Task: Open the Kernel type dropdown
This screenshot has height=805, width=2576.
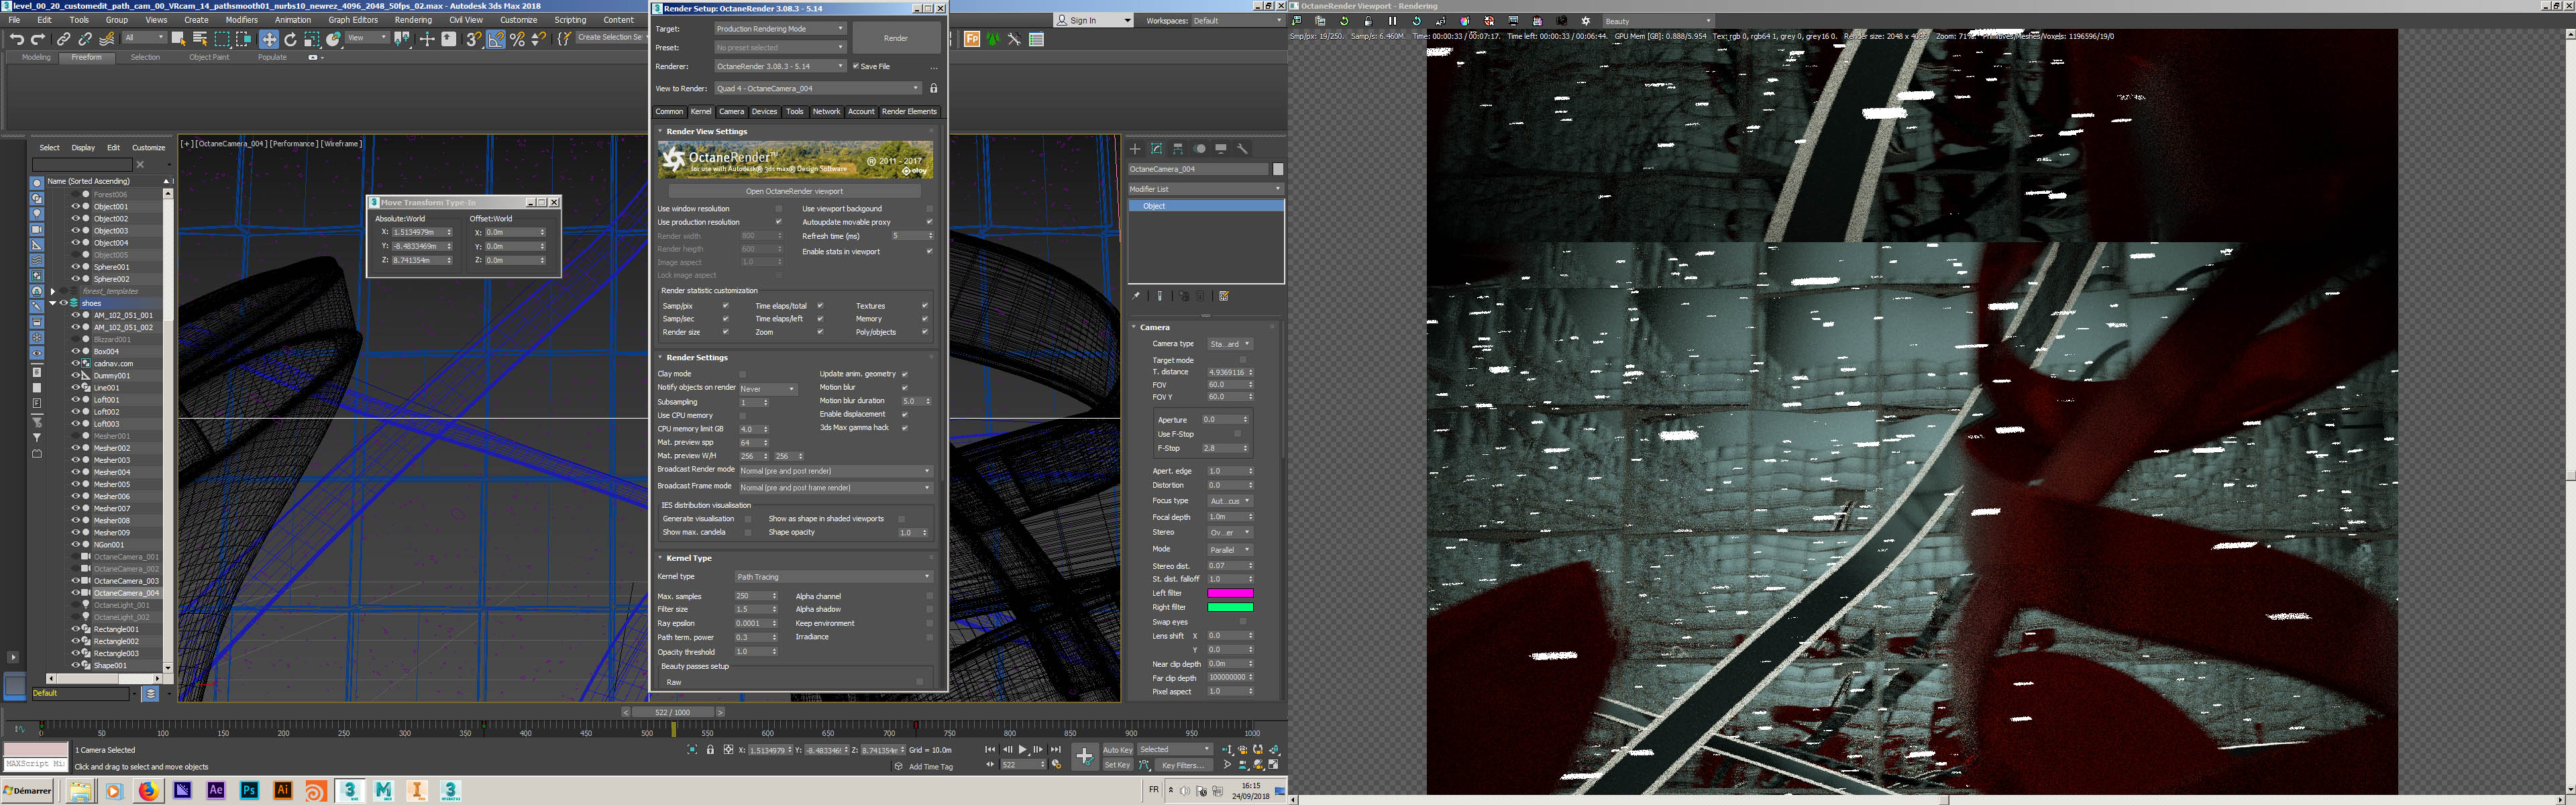Action: pyautogui.click(x=833, y=577)
